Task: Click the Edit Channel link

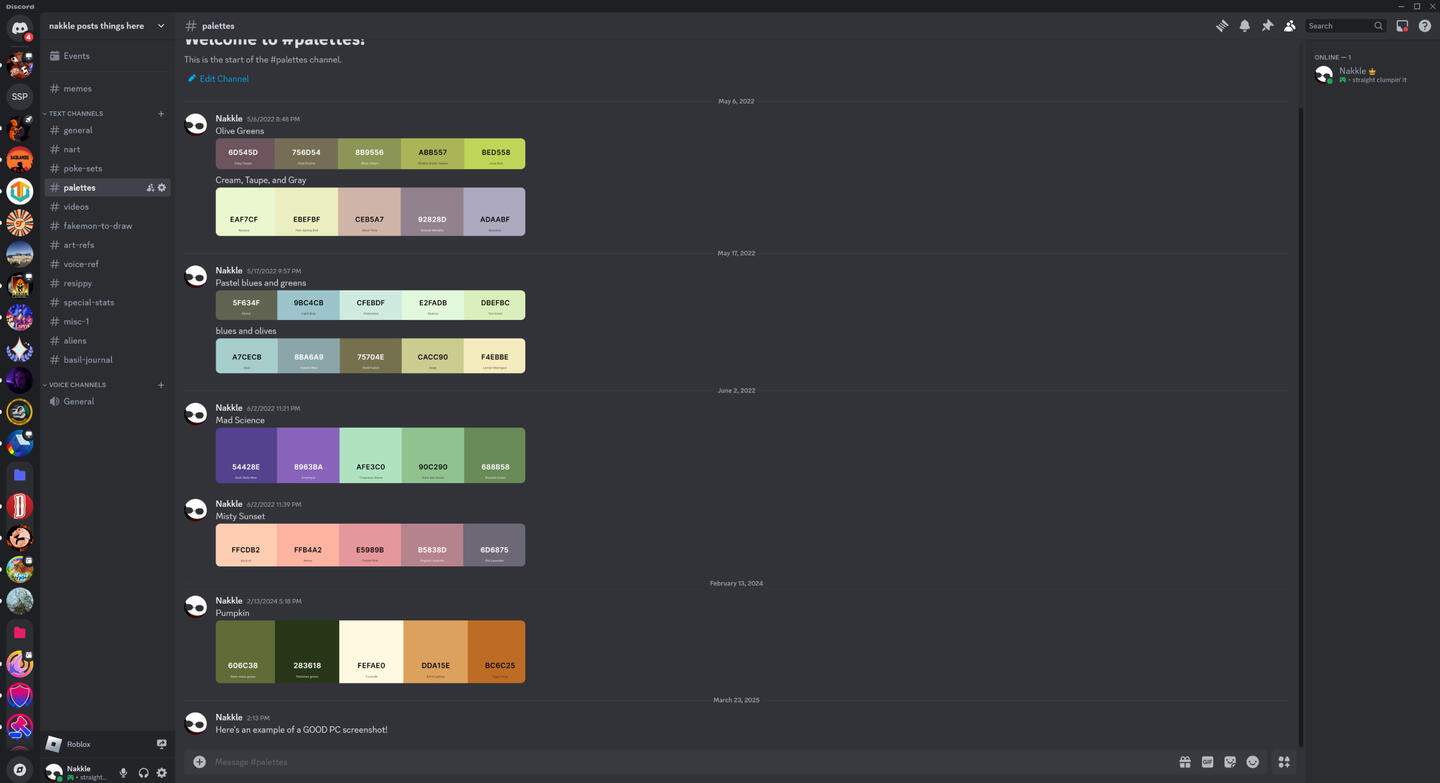Action: 224,79
